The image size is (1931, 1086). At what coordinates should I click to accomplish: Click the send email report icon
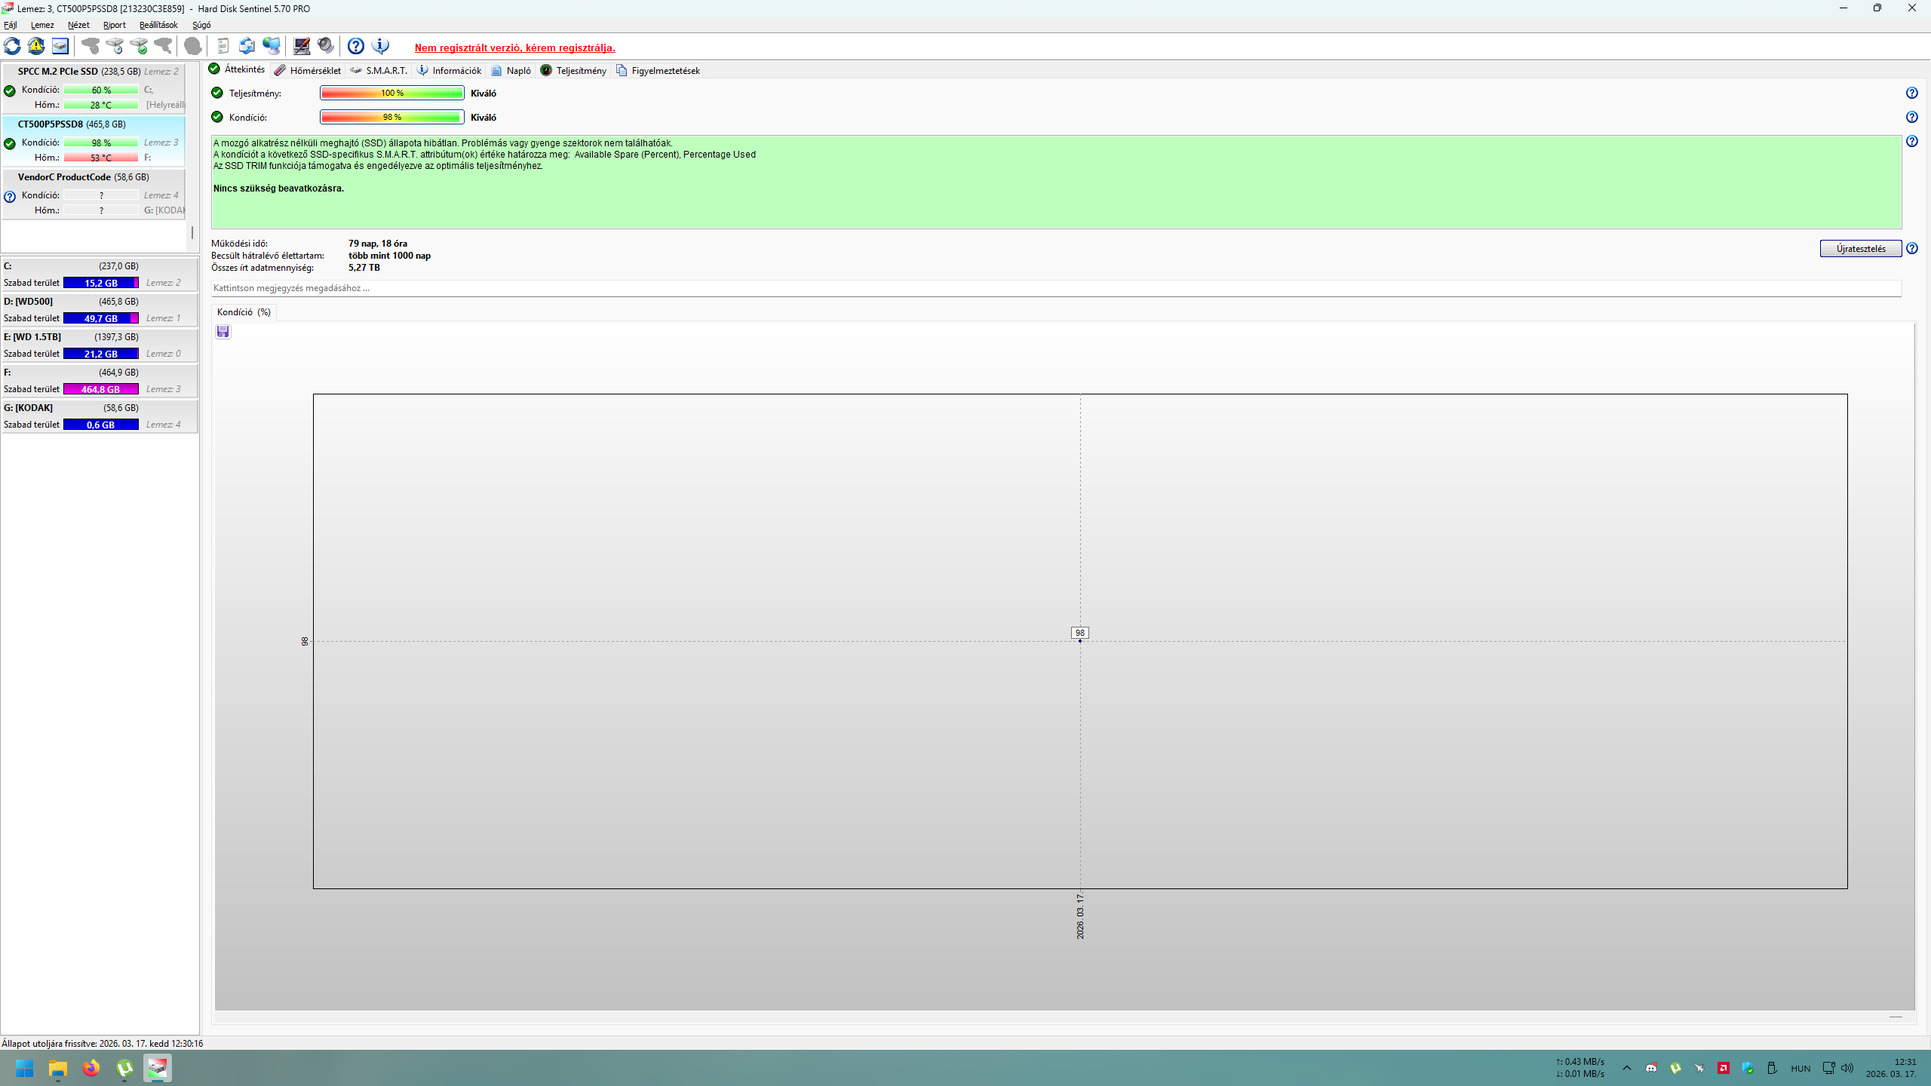tap(247, 46)
